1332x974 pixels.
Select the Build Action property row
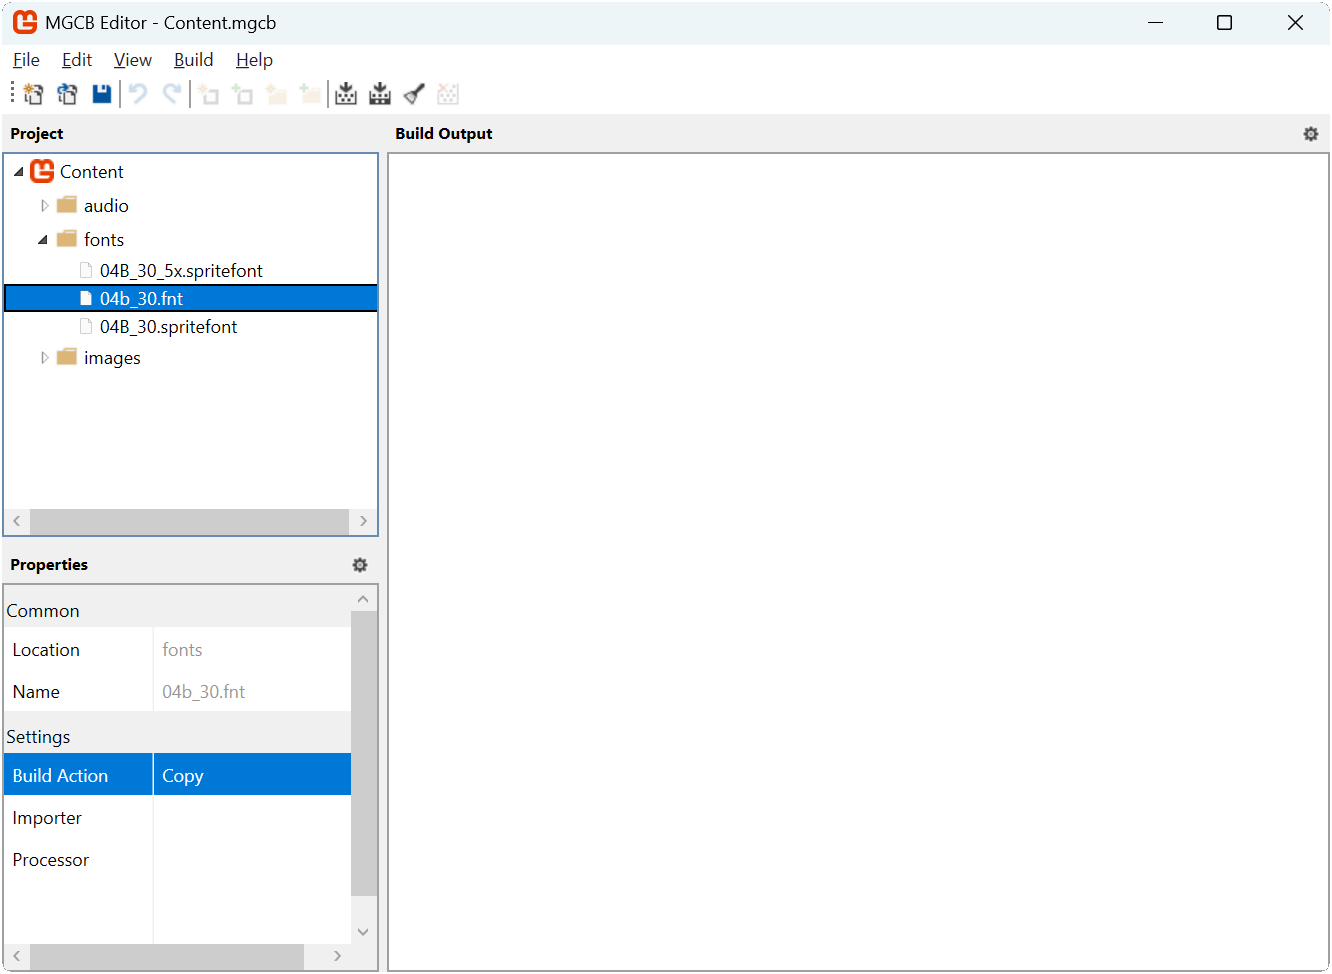pyautogui.click(x=178, y=775)
